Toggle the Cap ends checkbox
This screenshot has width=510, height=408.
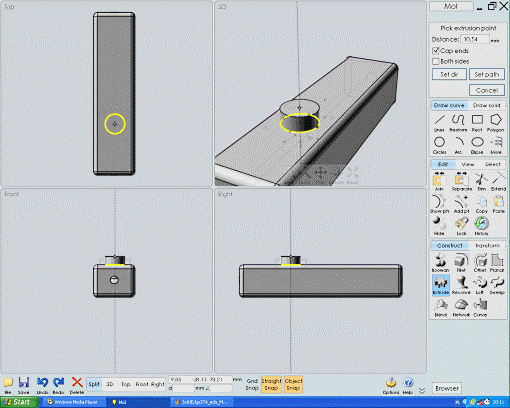tap(436, 51)
